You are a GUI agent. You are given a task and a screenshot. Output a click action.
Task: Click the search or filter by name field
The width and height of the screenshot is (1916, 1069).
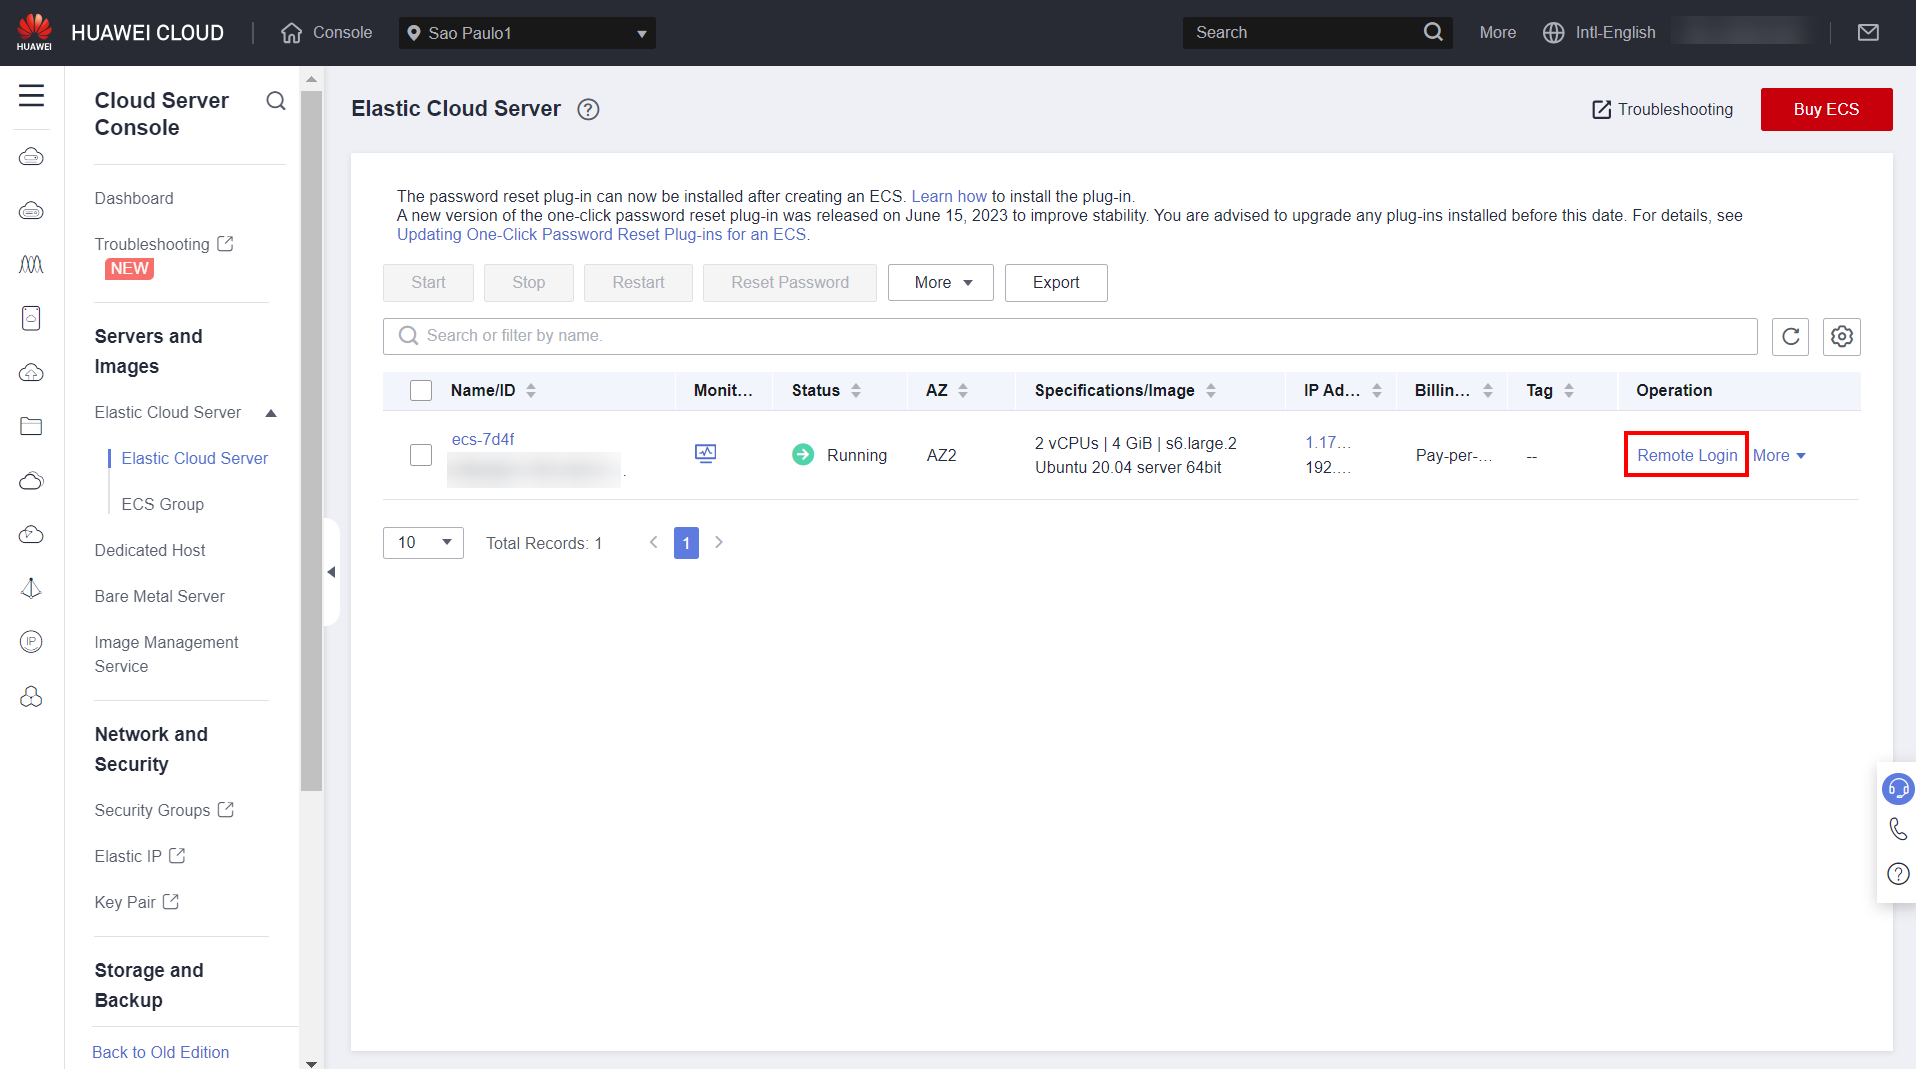1070,336
